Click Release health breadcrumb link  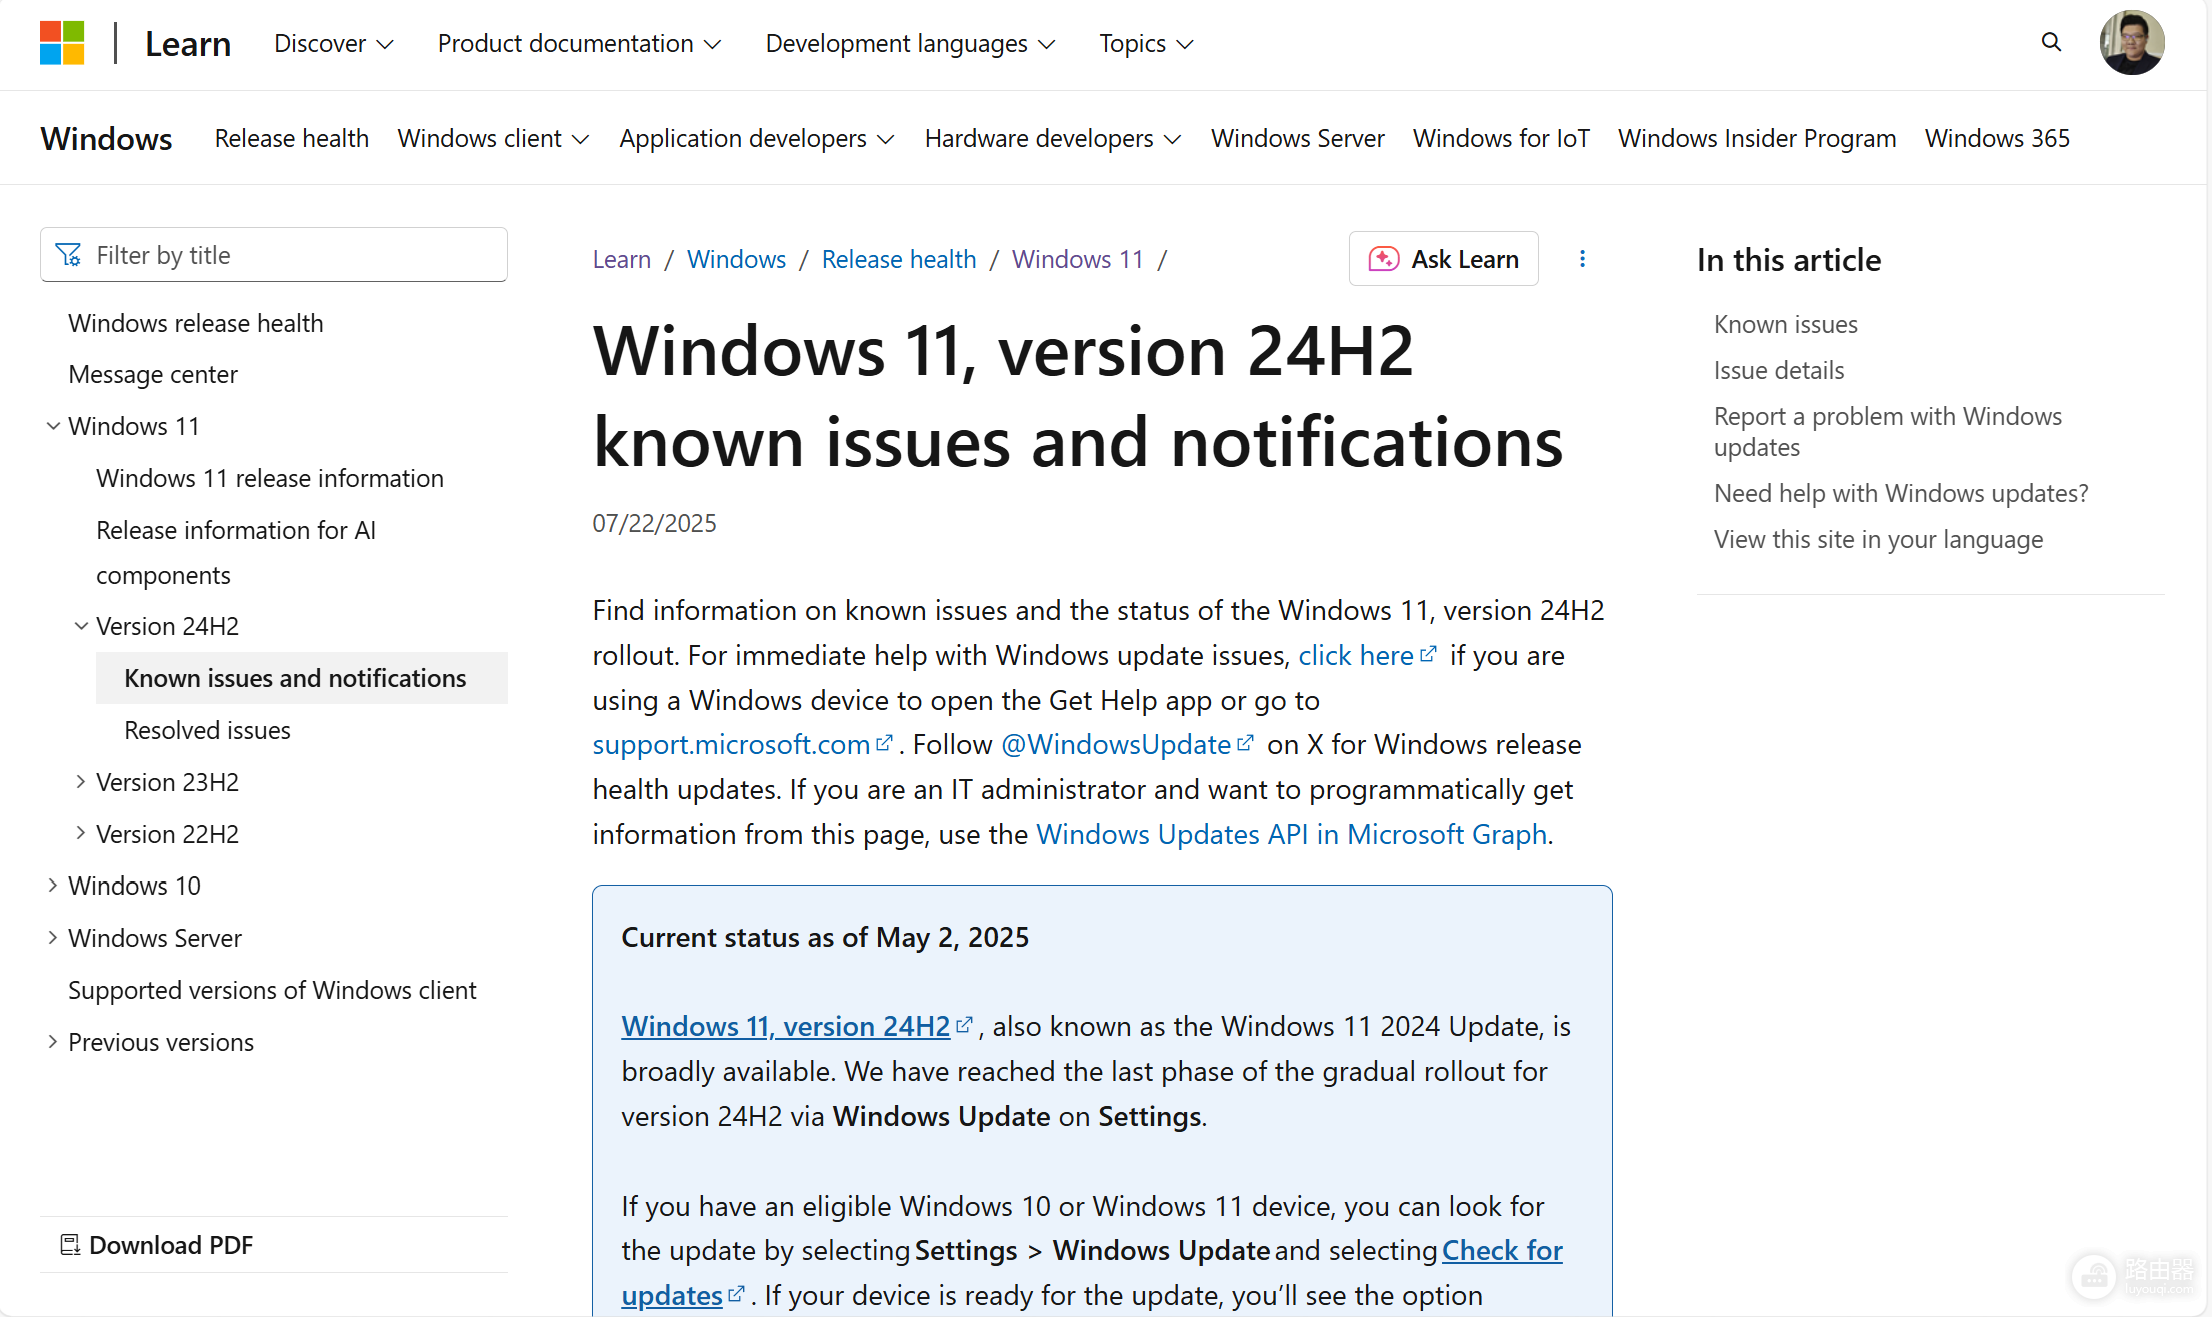pos(898,259)
